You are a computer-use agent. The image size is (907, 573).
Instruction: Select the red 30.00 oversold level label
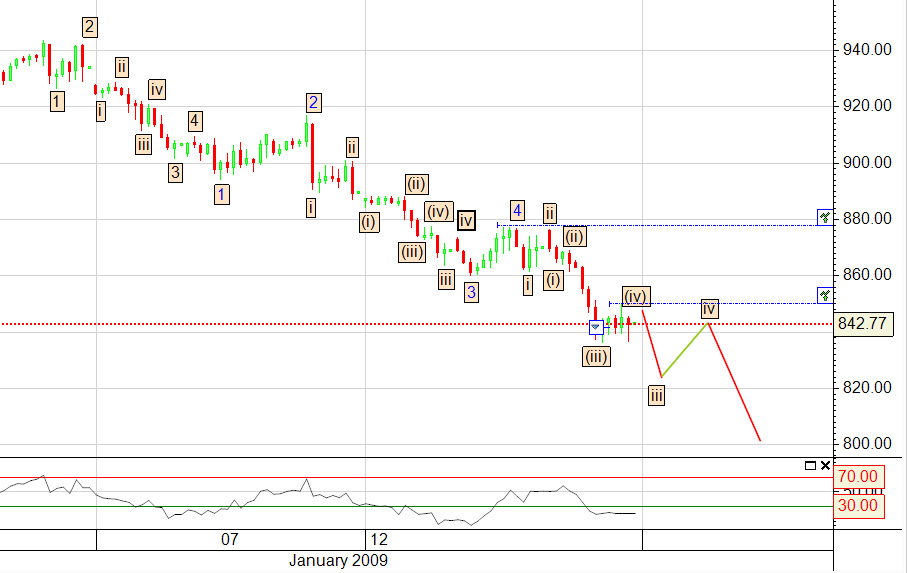(x=858, y=505)
